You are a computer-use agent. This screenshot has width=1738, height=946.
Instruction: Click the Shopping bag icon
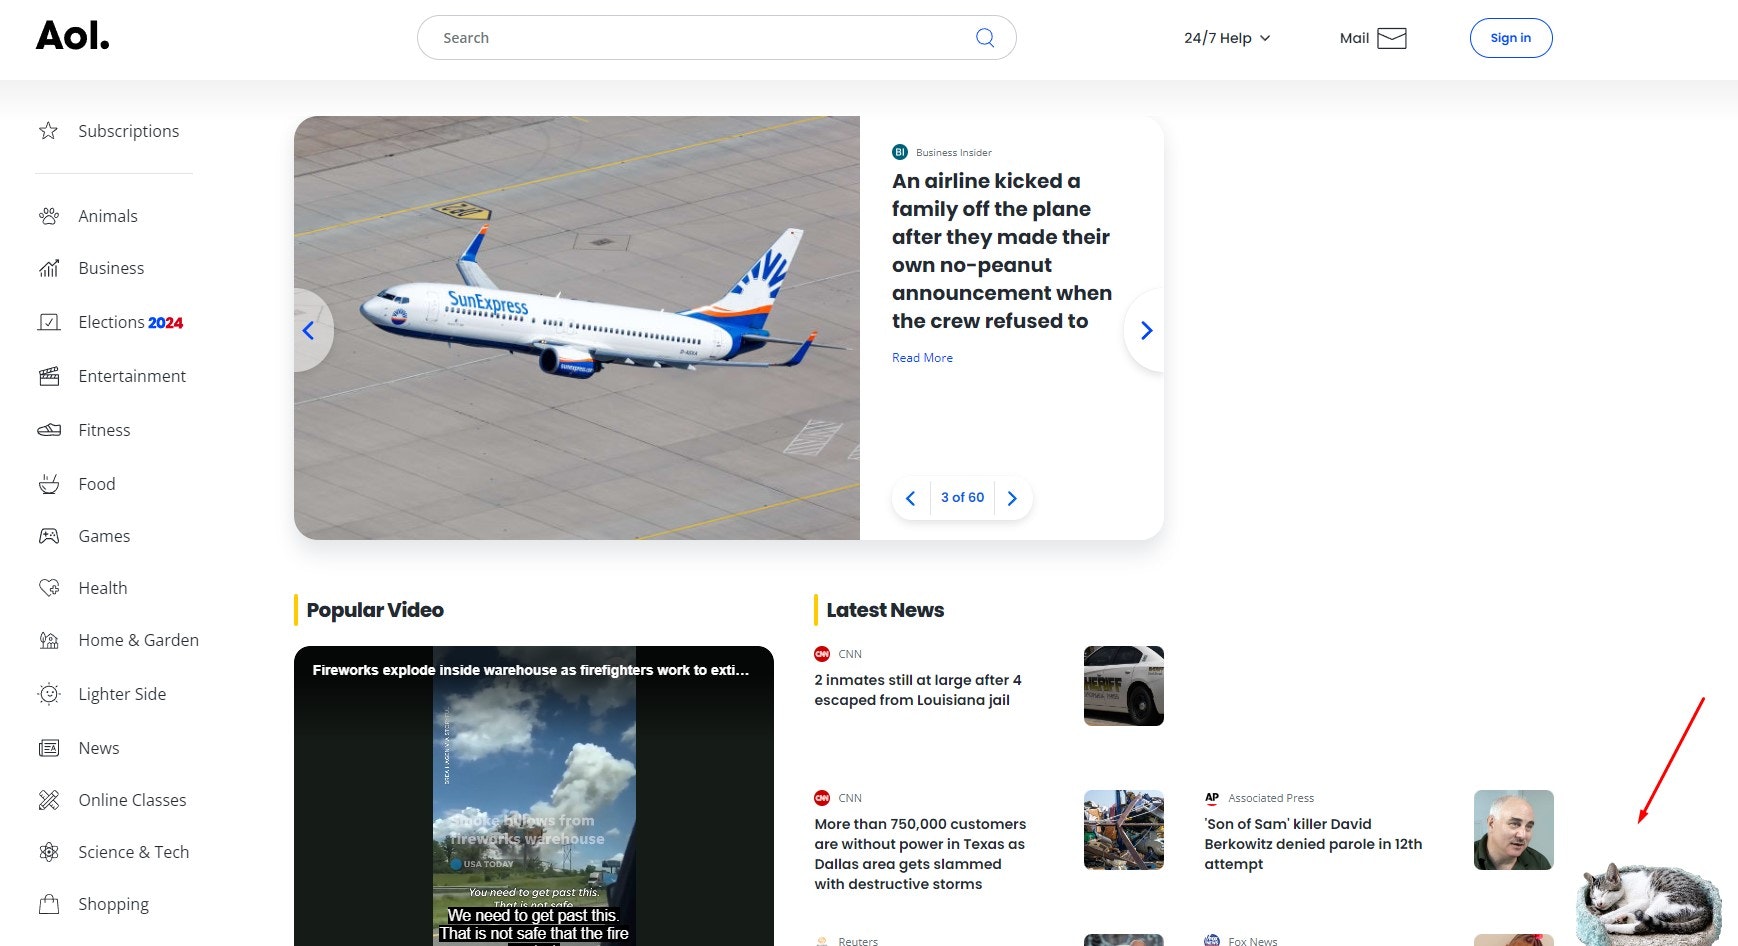[x=48, y=904]
